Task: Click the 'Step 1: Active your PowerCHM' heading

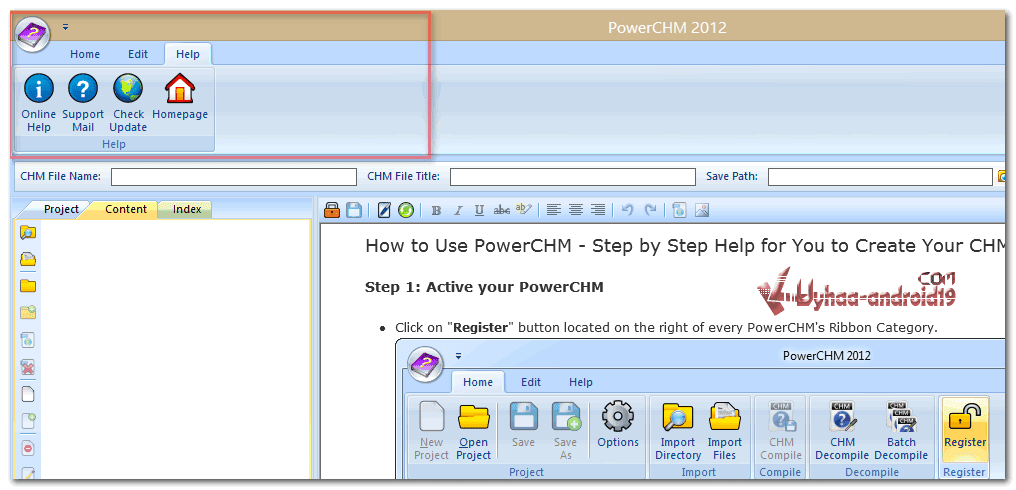Action: 484,286
